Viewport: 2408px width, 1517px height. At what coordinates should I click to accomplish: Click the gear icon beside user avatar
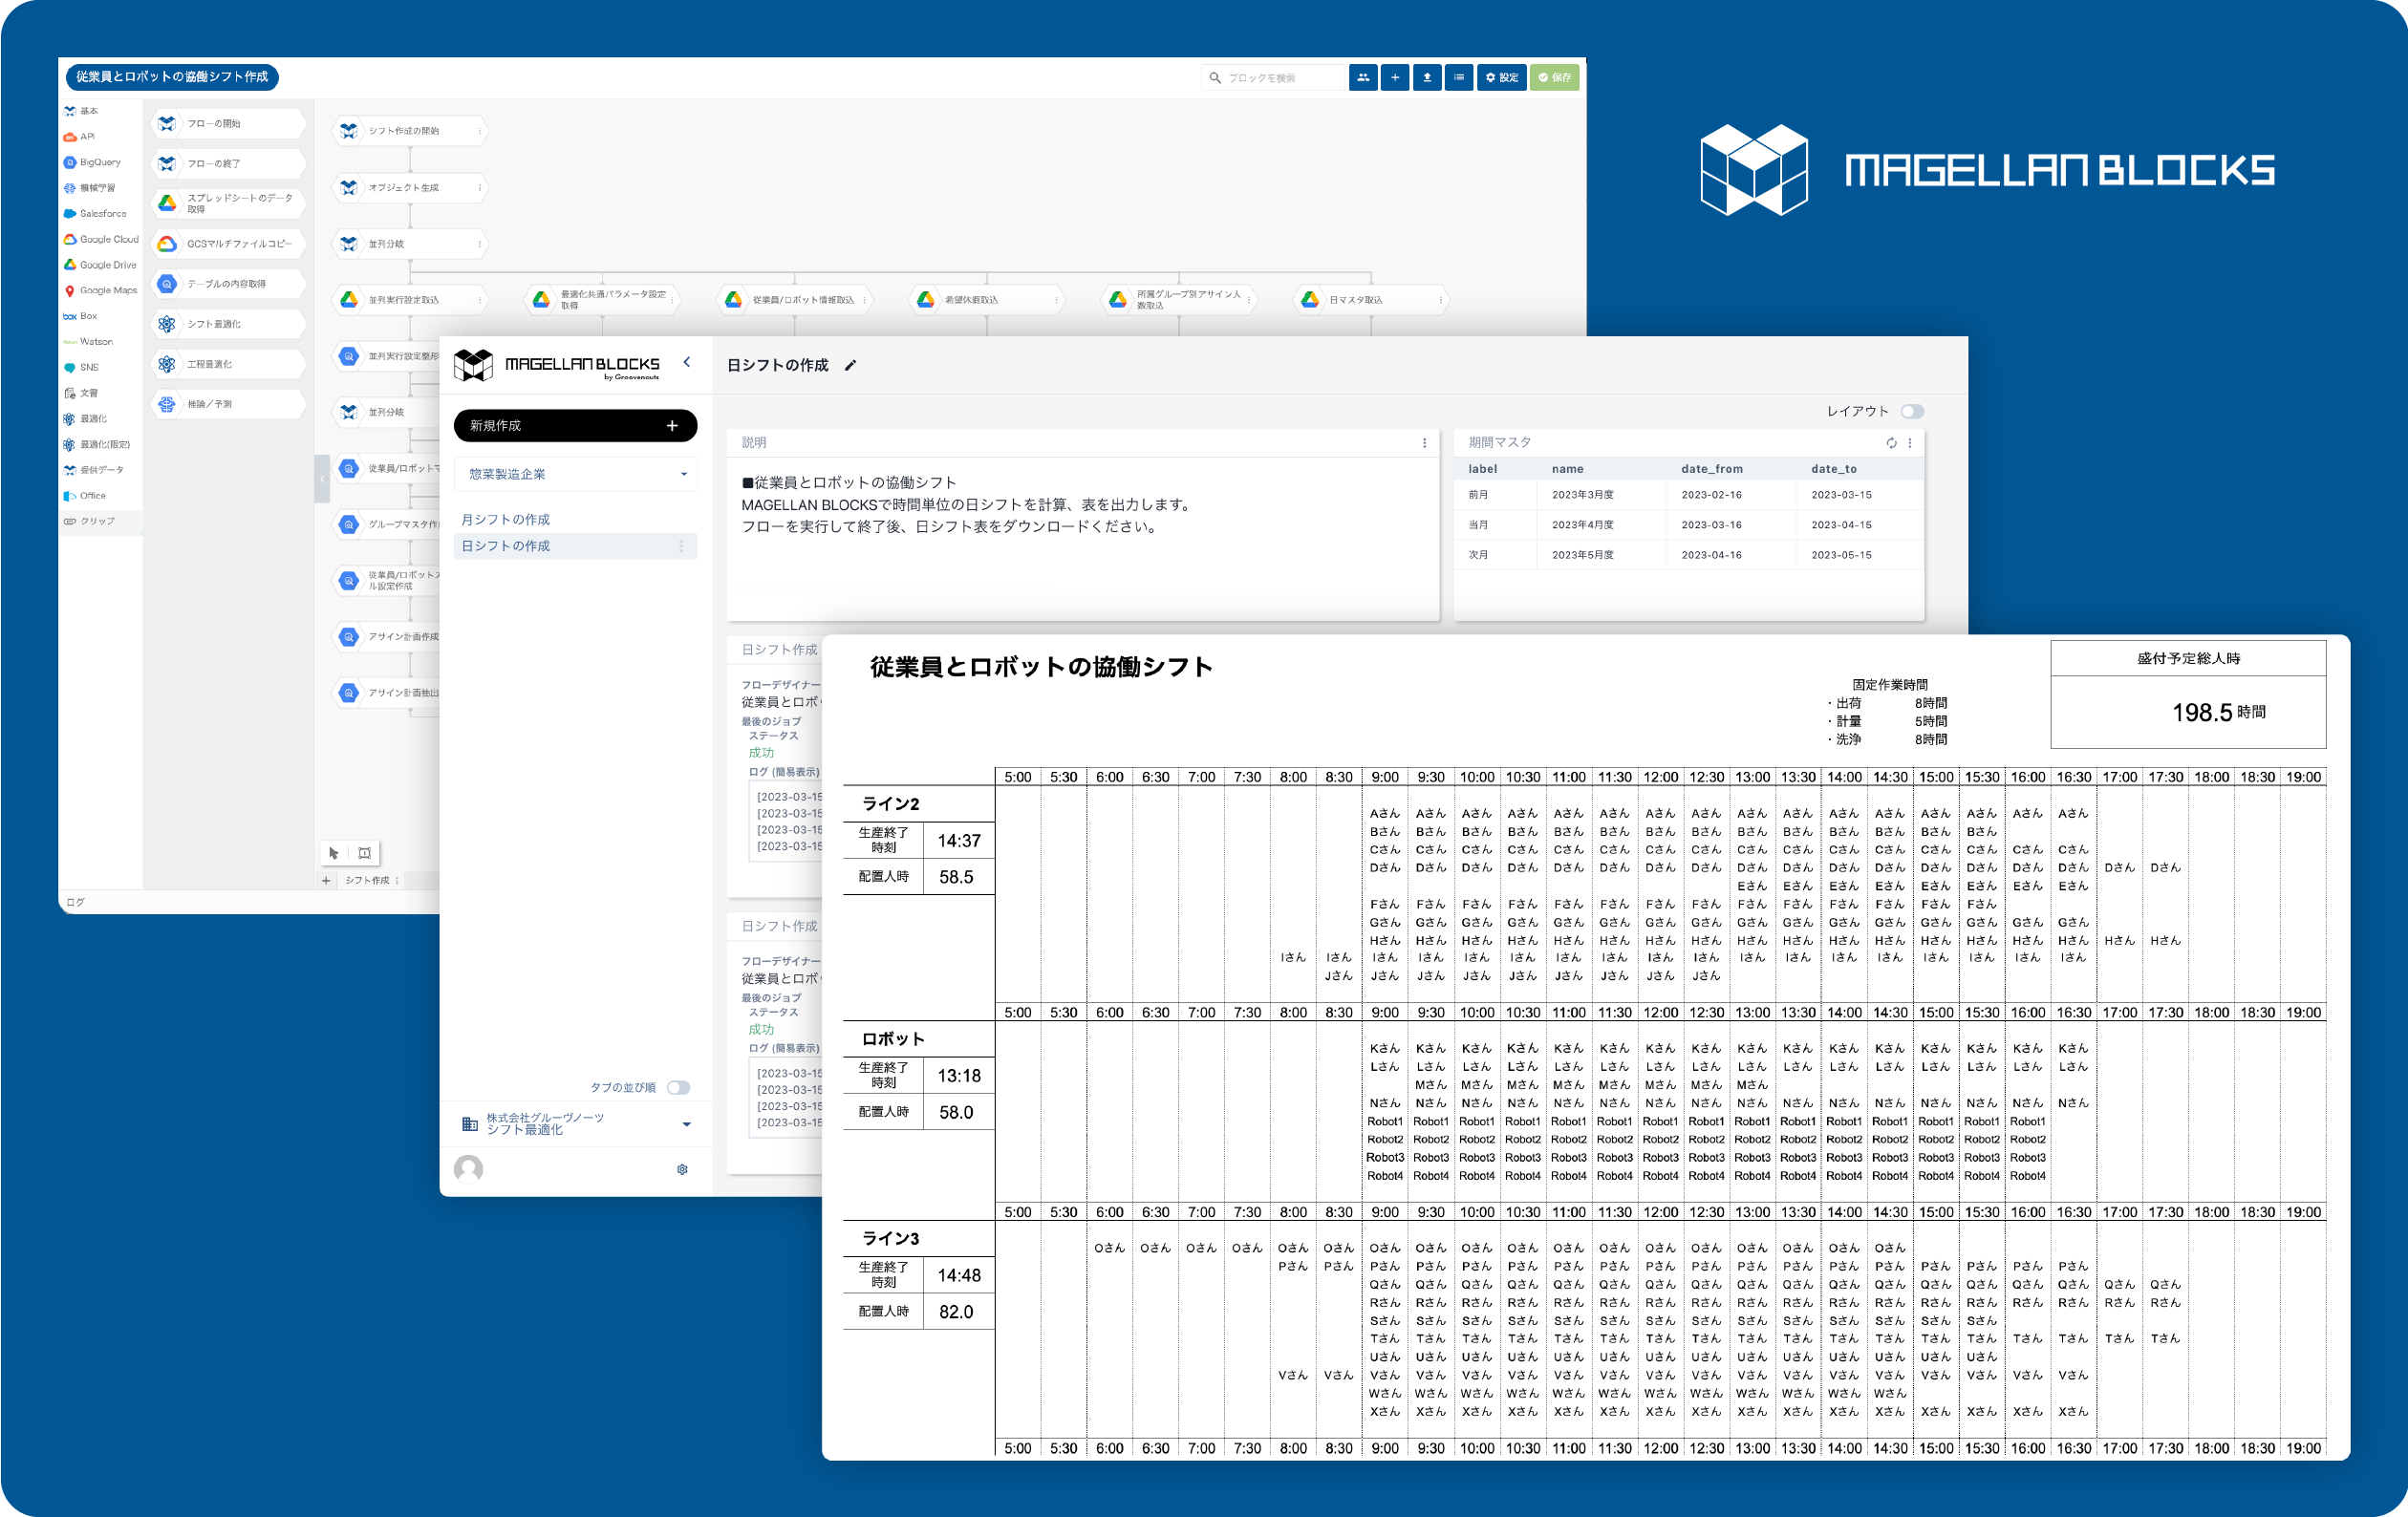click(x=682, y=1169)
